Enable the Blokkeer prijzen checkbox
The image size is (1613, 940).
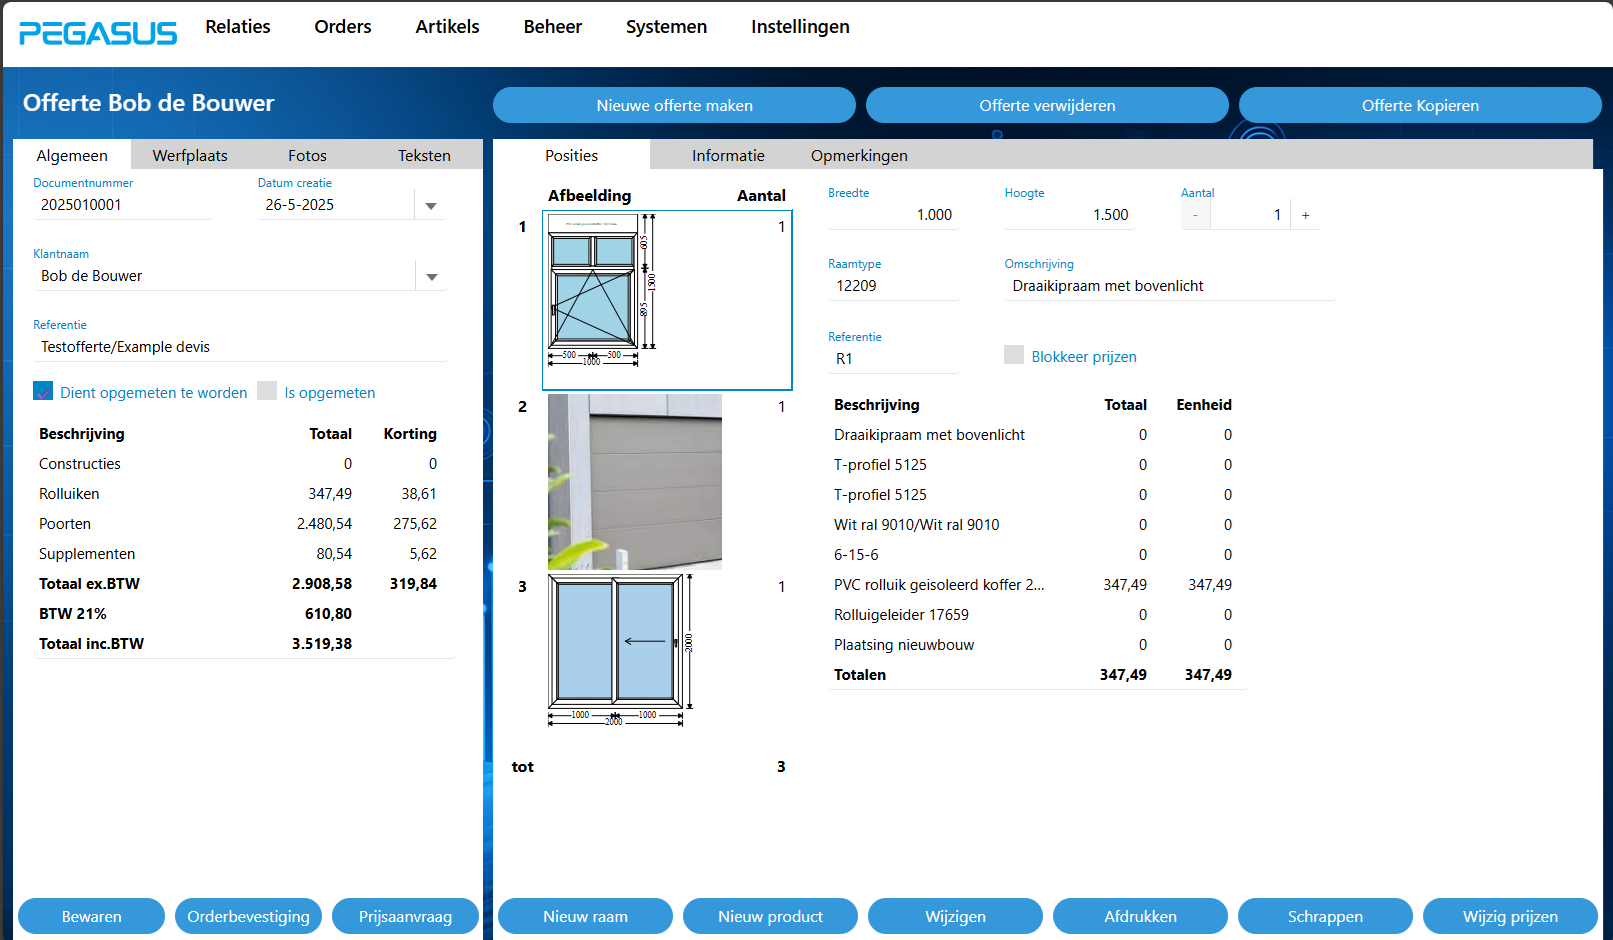[1014, 356]
